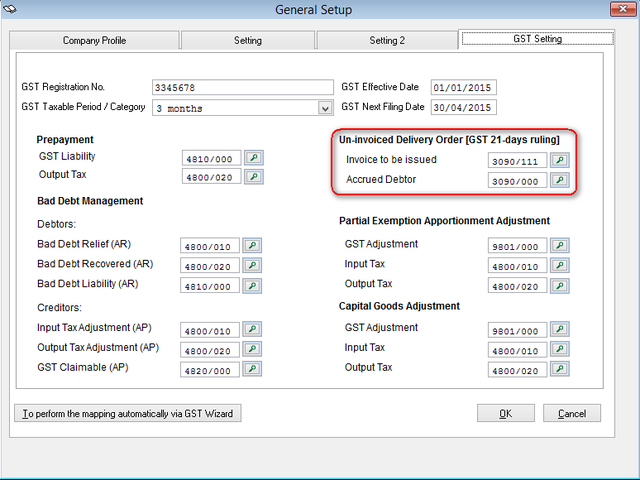Image resolution: width=640 pixels, height=480 pixels.
Task: Click the Cancel button
Action: click(x=571, y=413)
